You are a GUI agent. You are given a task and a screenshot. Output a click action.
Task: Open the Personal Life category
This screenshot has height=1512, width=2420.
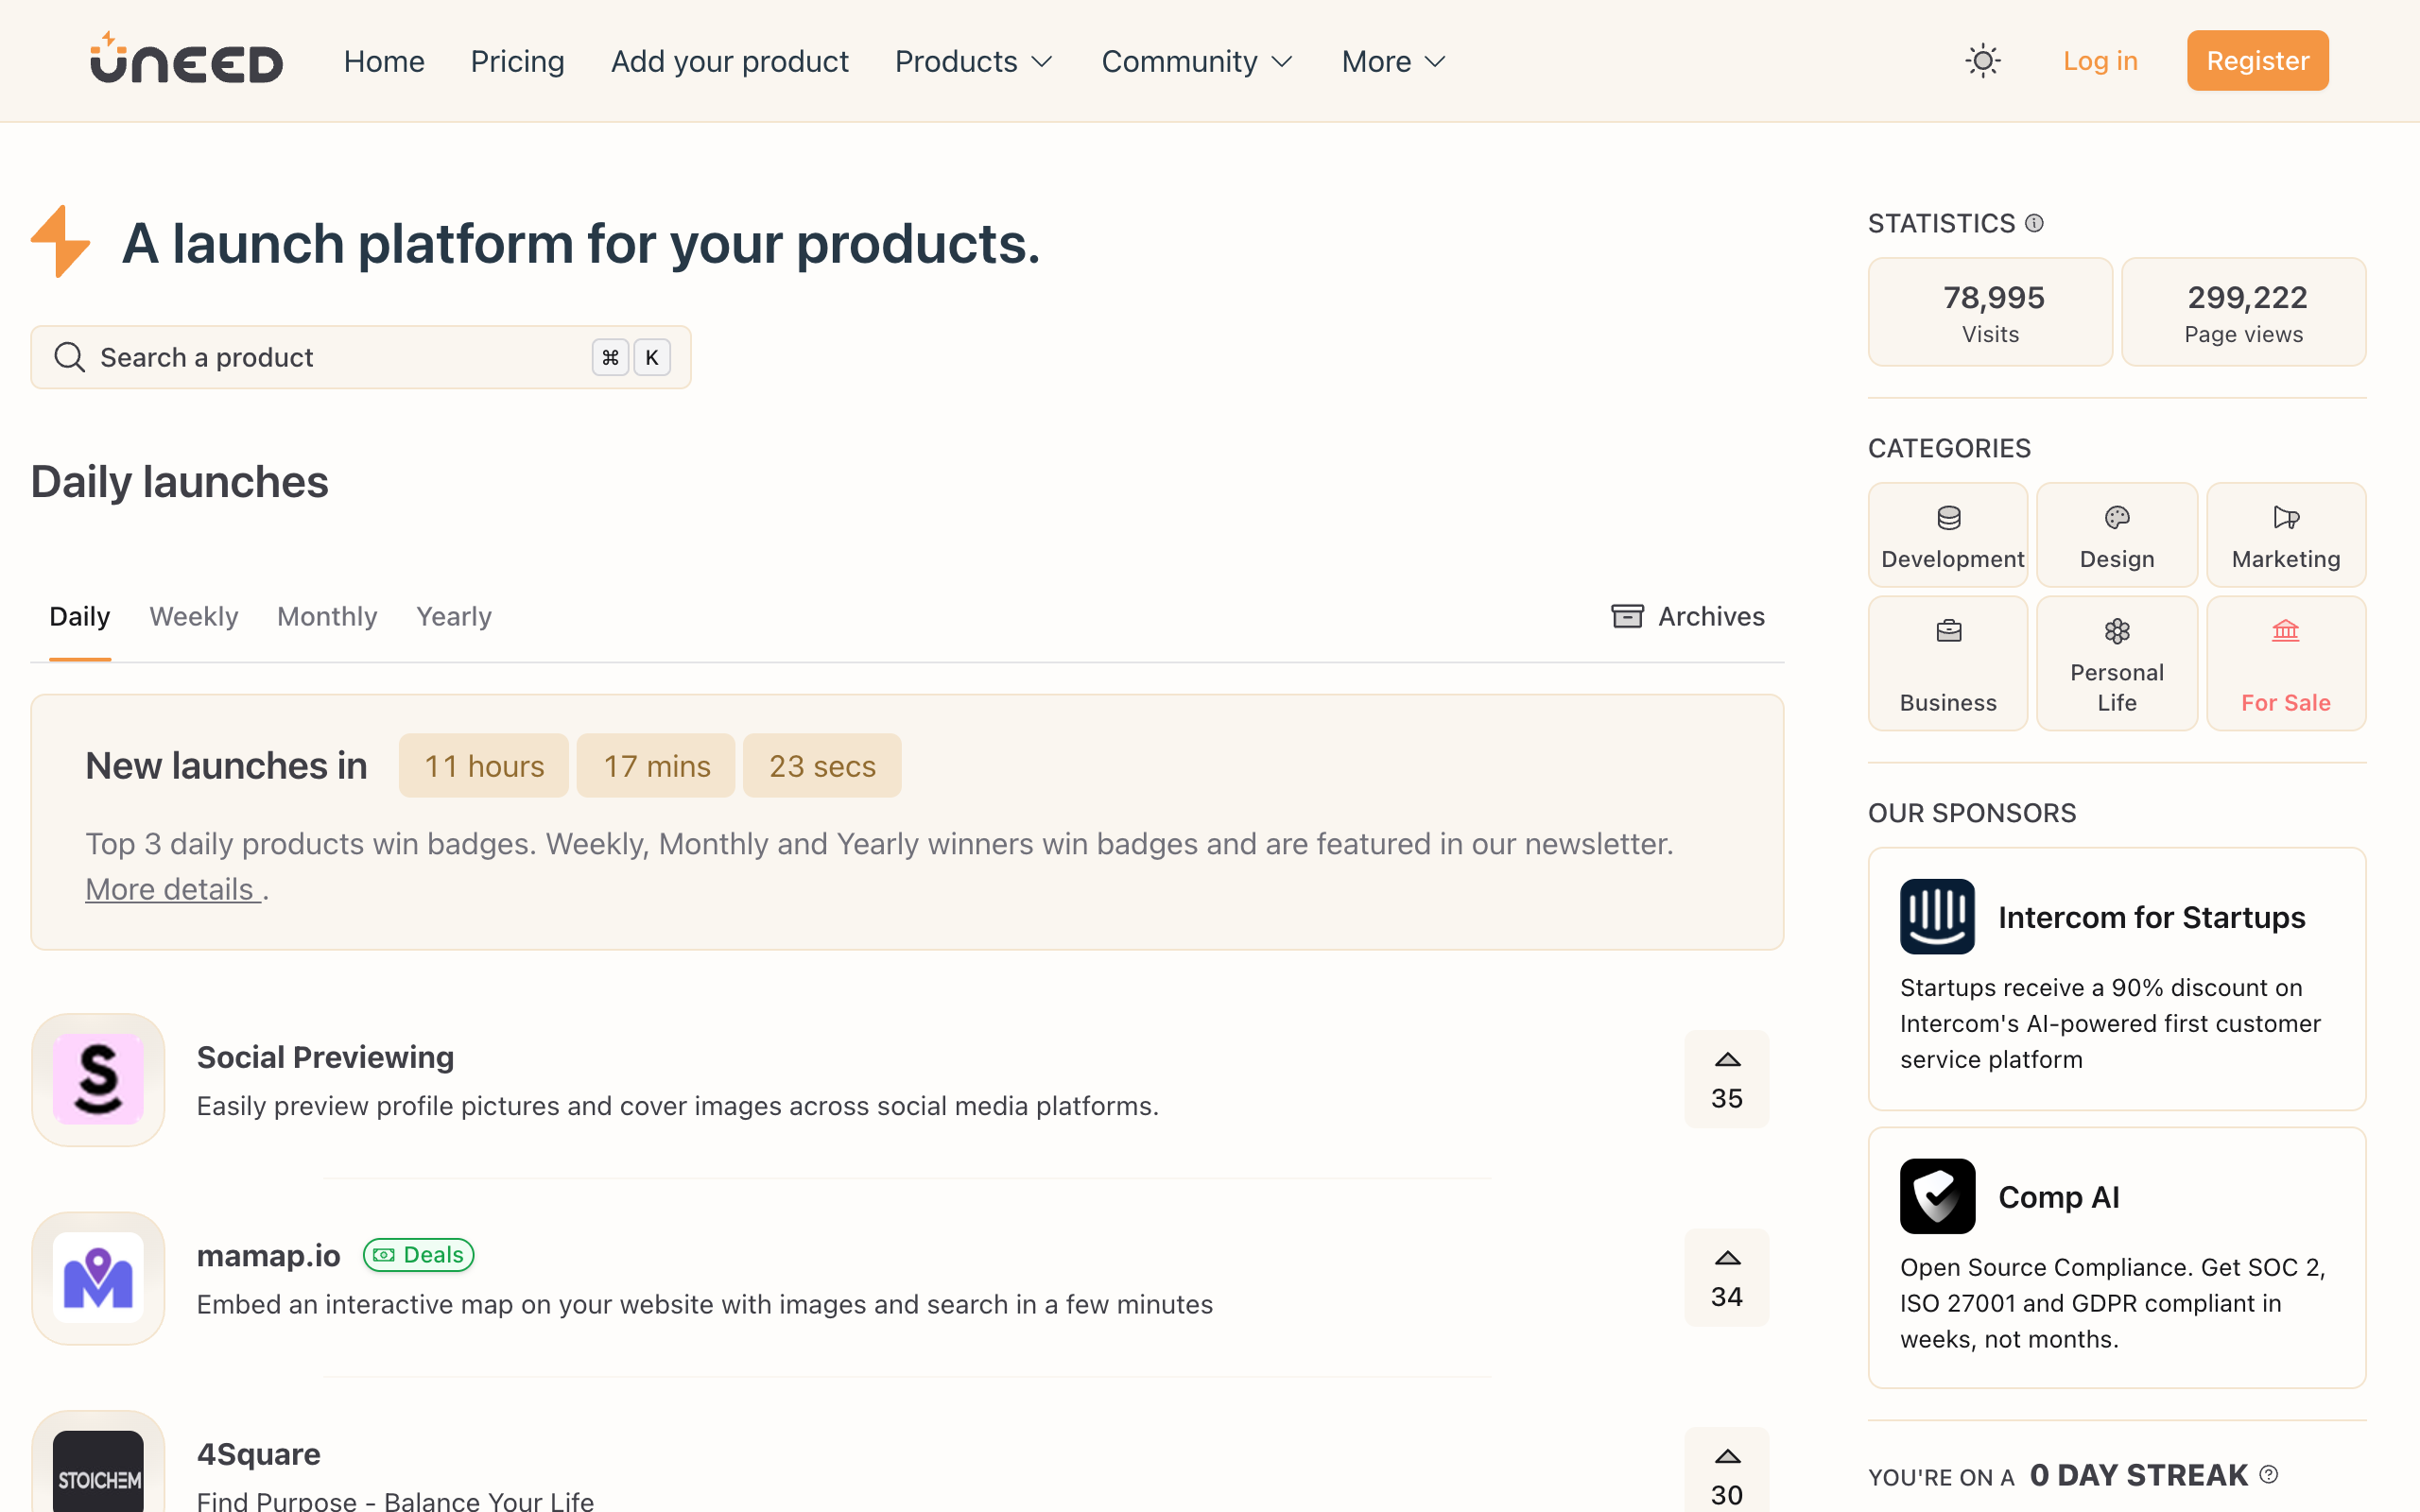tap(2116, 664)
